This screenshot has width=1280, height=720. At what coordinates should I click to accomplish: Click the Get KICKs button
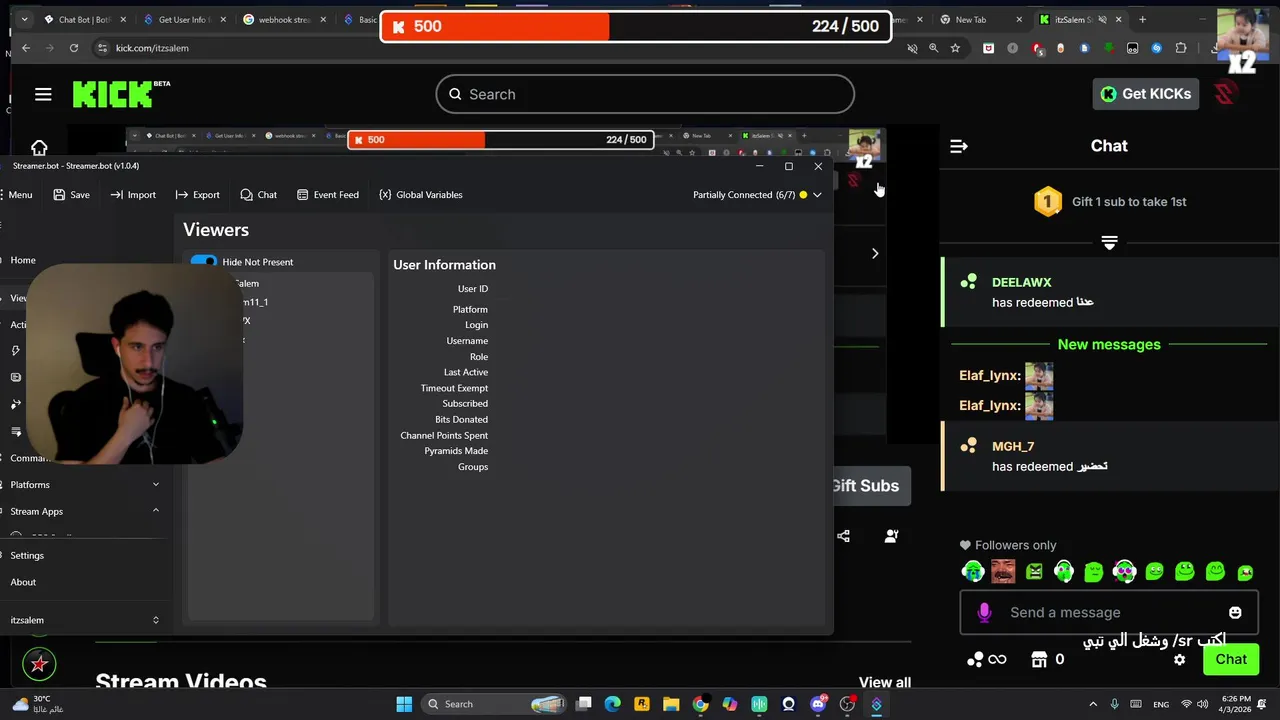pyautogui.click(x=1146, y=94)
